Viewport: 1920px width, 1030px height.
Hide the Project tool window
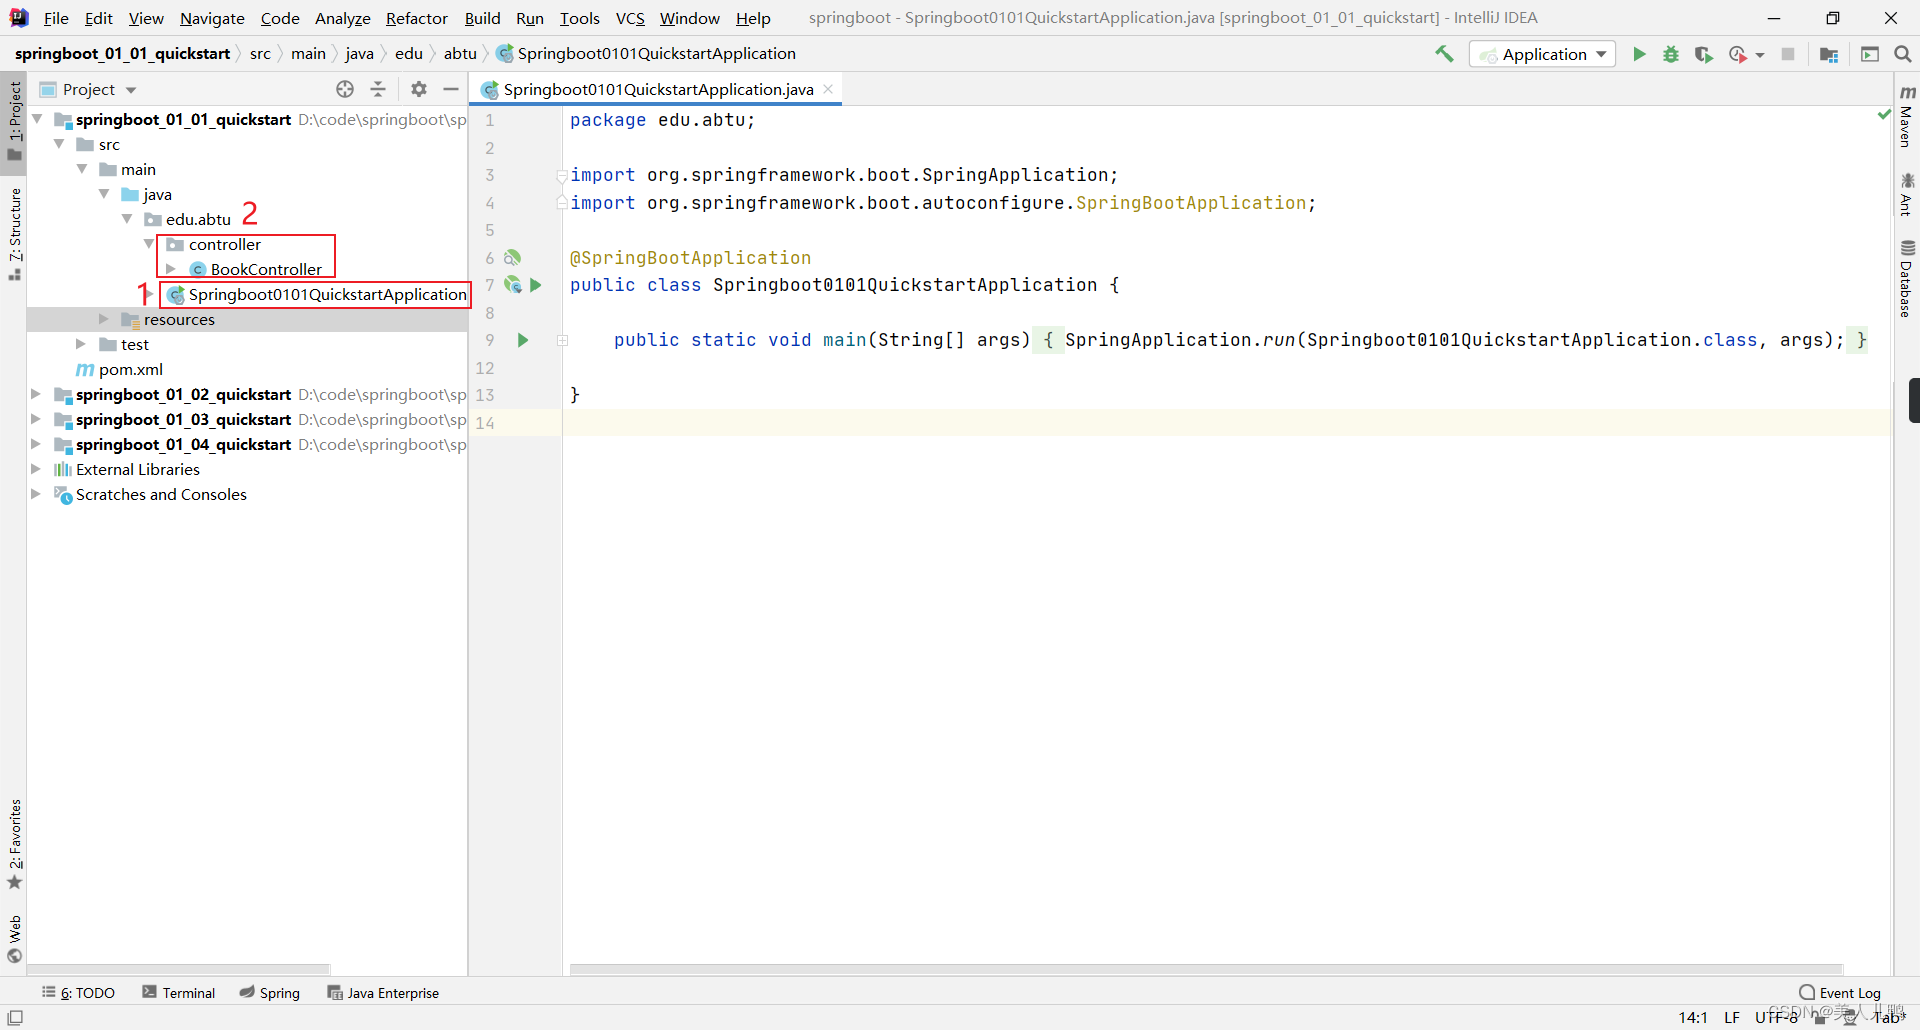coord(451,89)
